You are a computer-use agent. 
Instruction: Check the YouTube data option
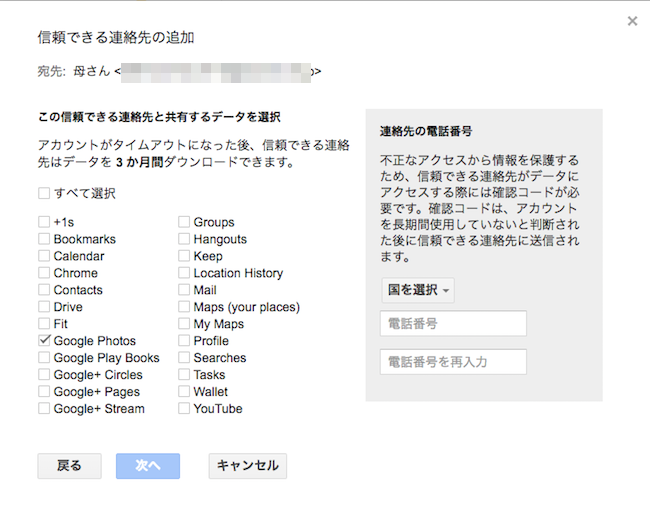[184, 409]
